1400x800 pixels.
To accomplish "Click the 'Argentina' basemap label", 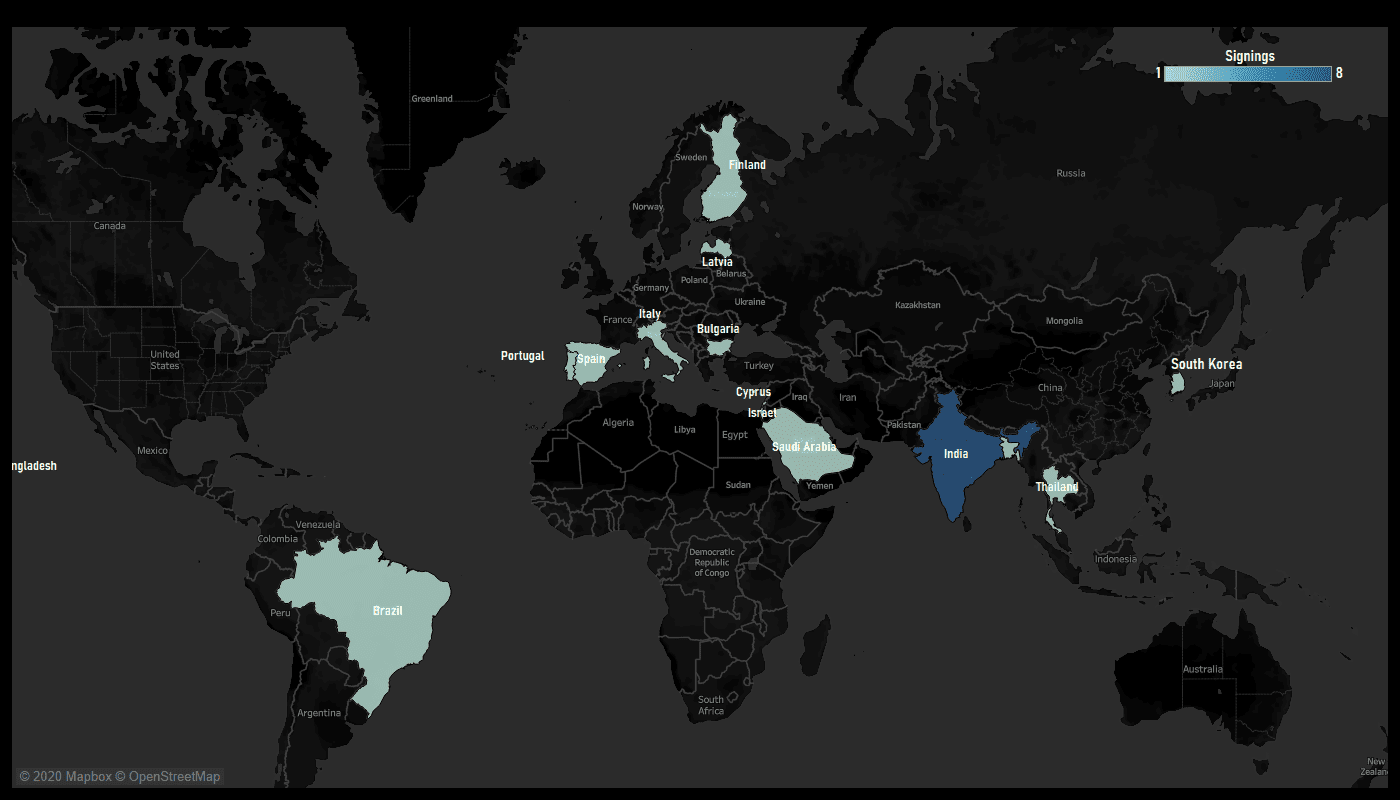I will click(319, 712).
